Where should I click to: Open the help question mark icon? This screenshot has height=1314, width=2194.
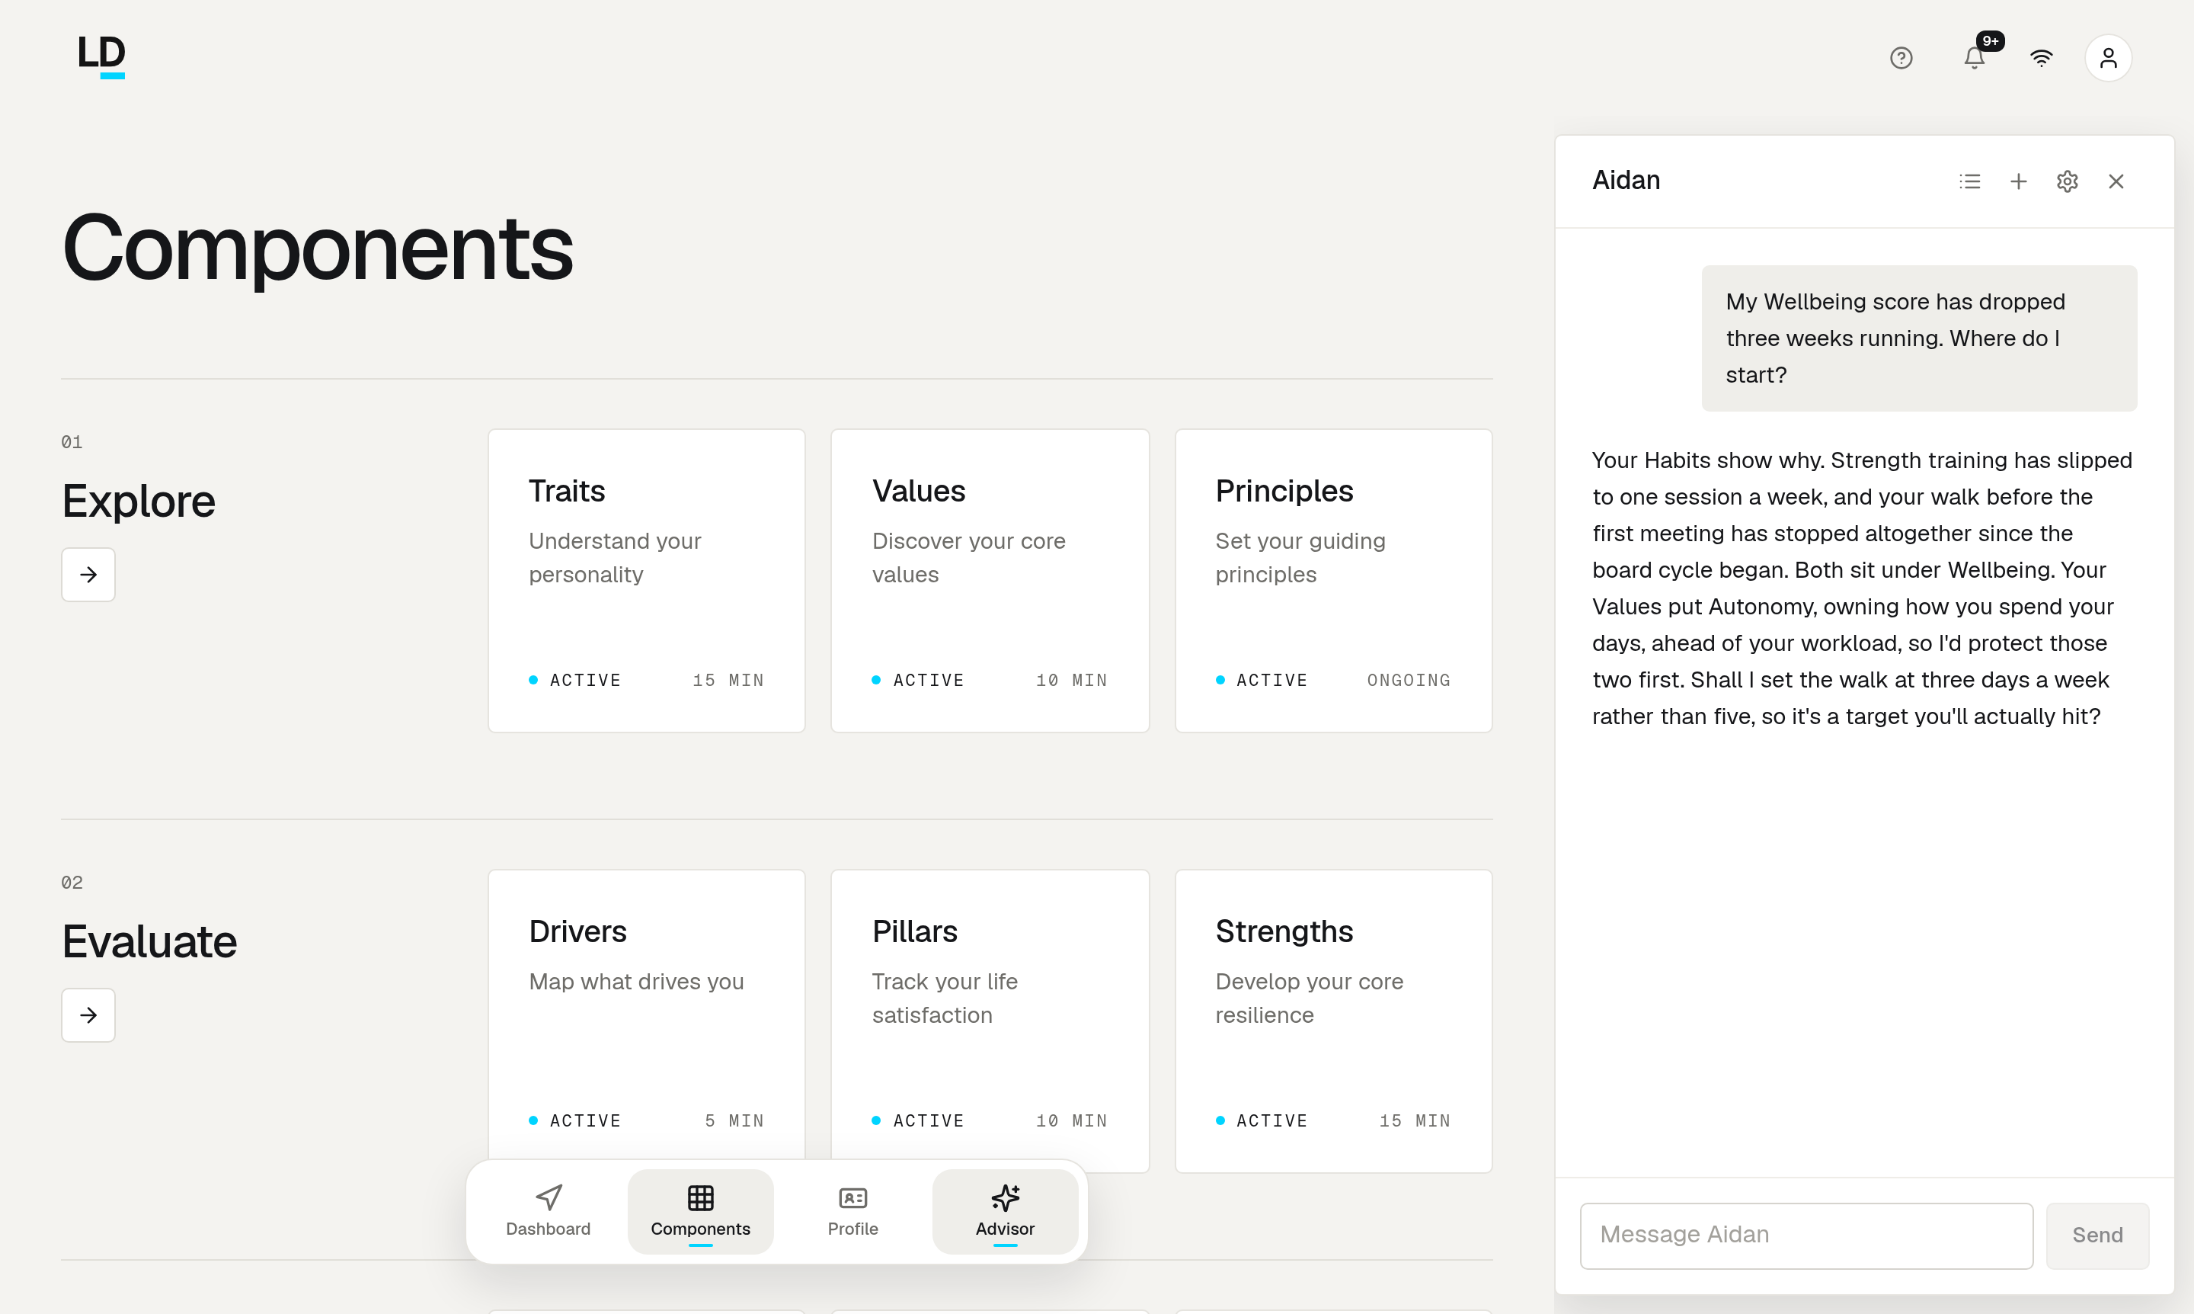click(1901, 58)
